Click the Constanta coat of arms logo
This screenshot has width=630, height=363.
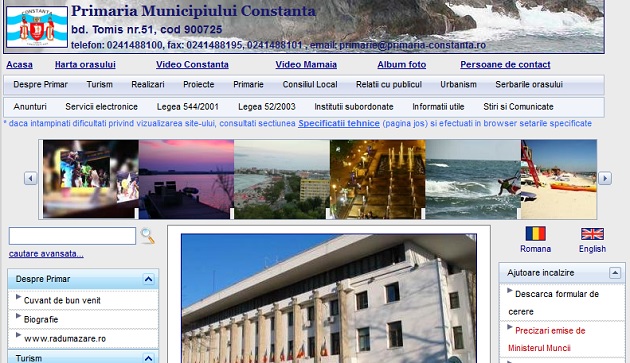click(37, 27)
